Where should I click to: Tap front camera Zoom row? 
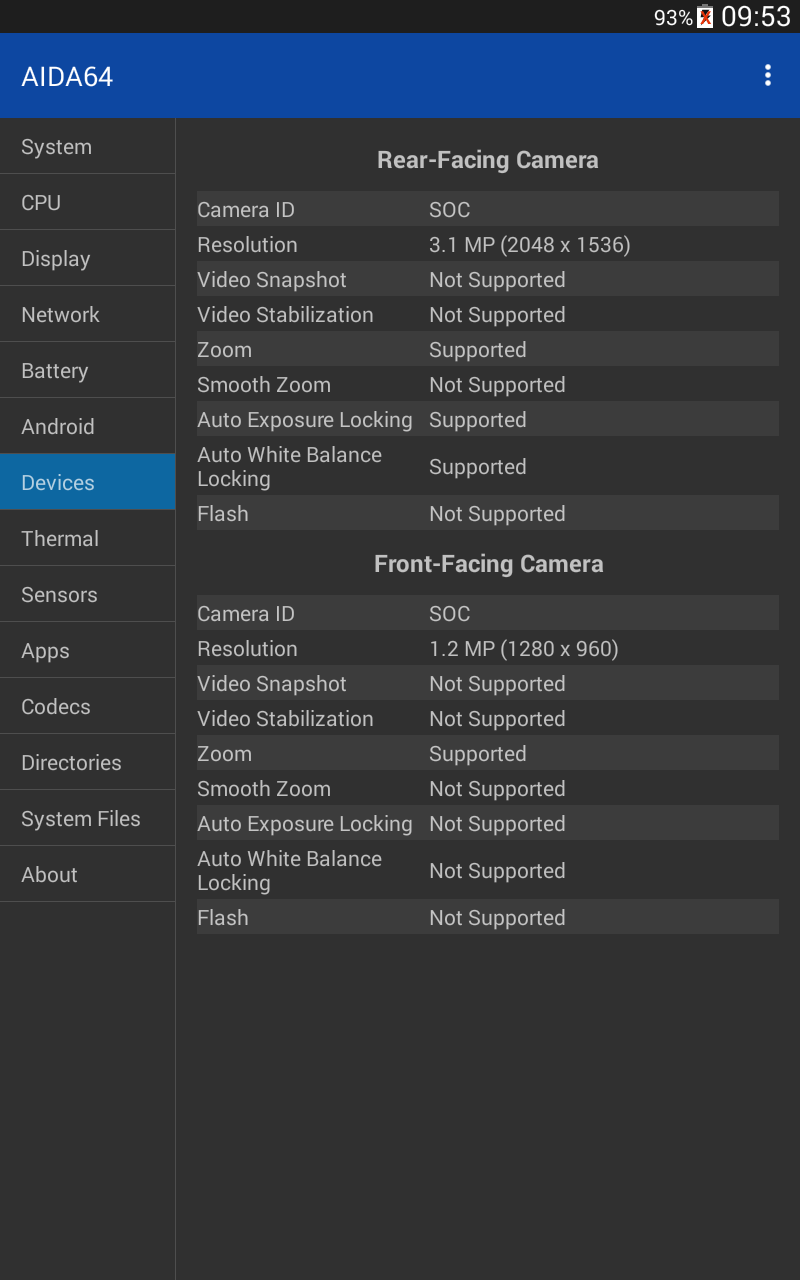488,753
